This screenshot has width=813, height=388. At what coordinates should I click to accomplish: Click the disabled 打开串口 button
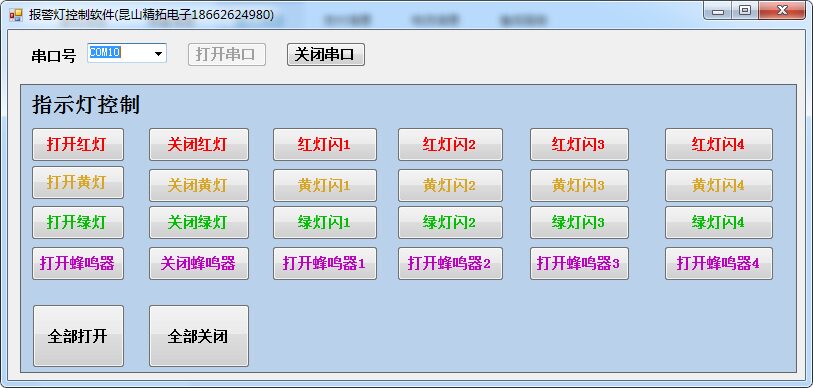coord(227,54)
